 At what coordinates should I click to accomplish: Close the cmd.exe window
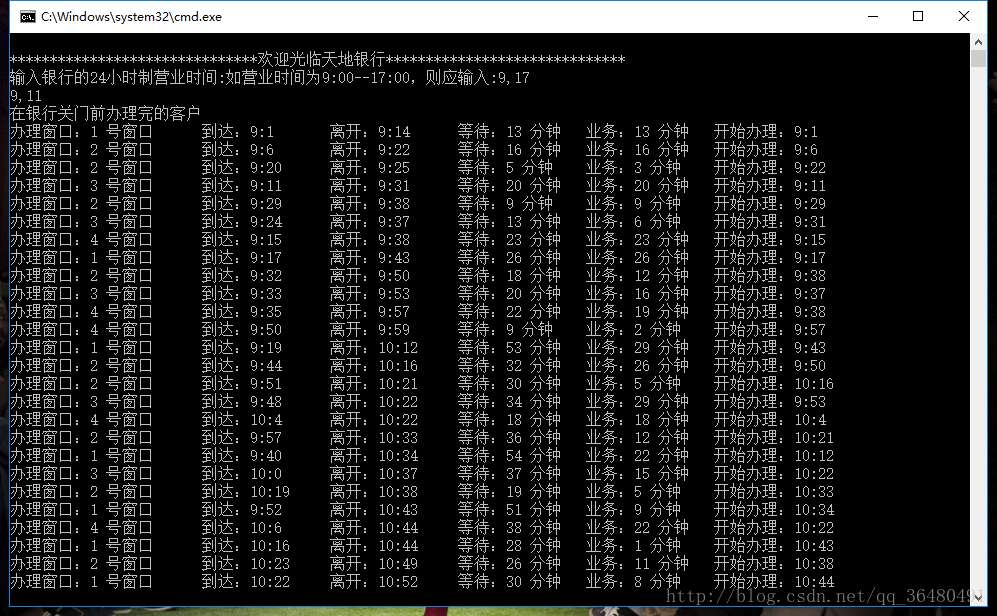(x=963, y=17)
